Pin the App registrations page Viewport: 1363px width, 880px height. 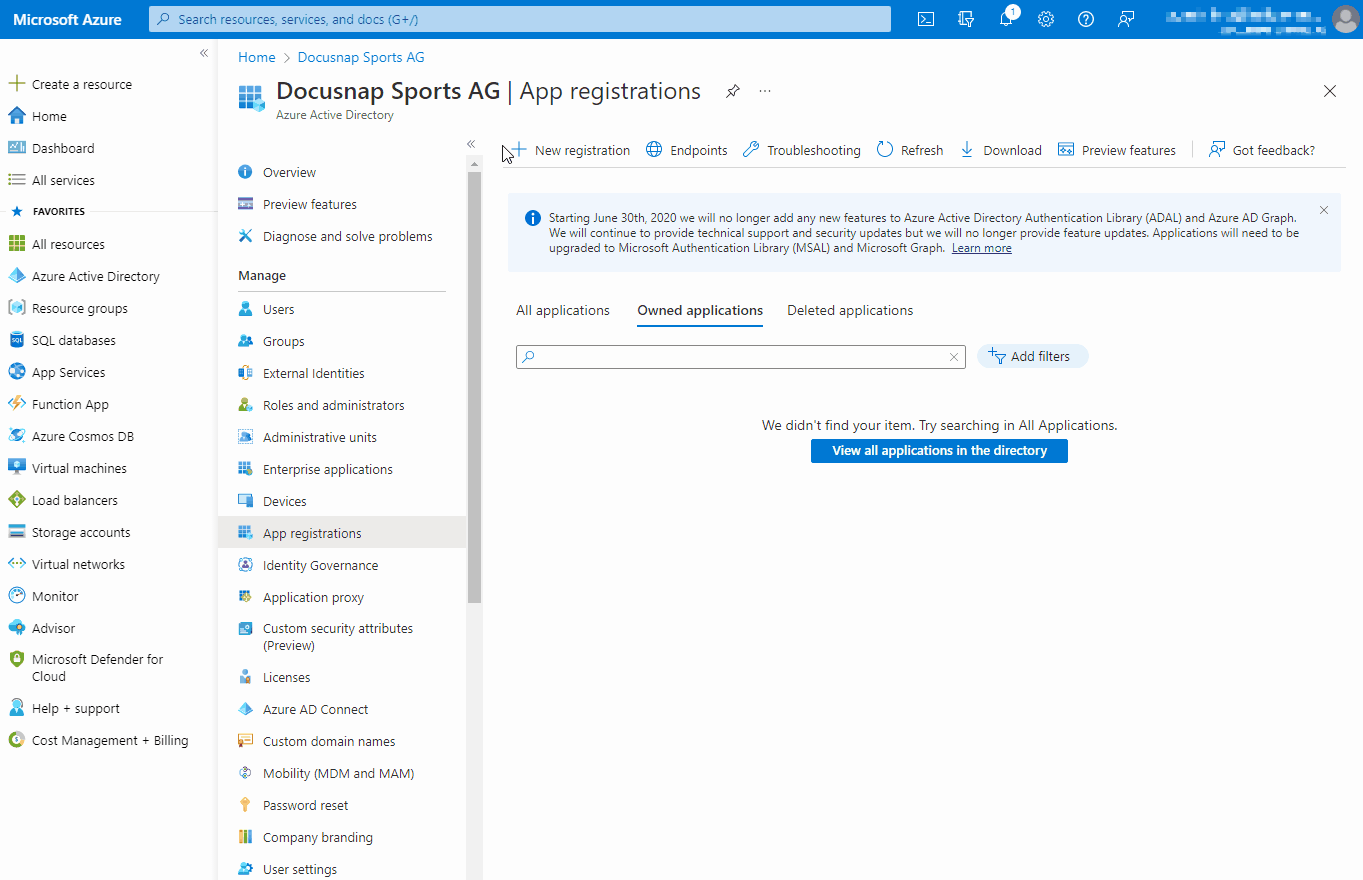click(x=732, y=91)
